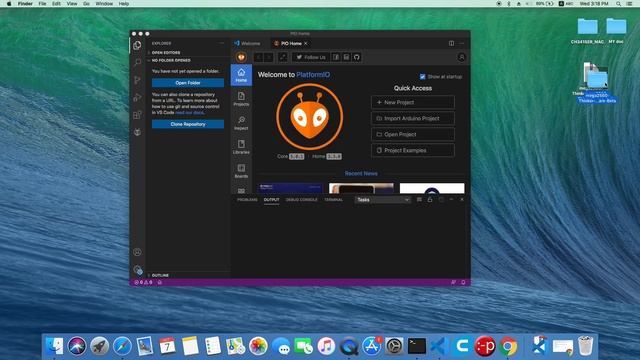Click the read our docs link

point(189,113)
